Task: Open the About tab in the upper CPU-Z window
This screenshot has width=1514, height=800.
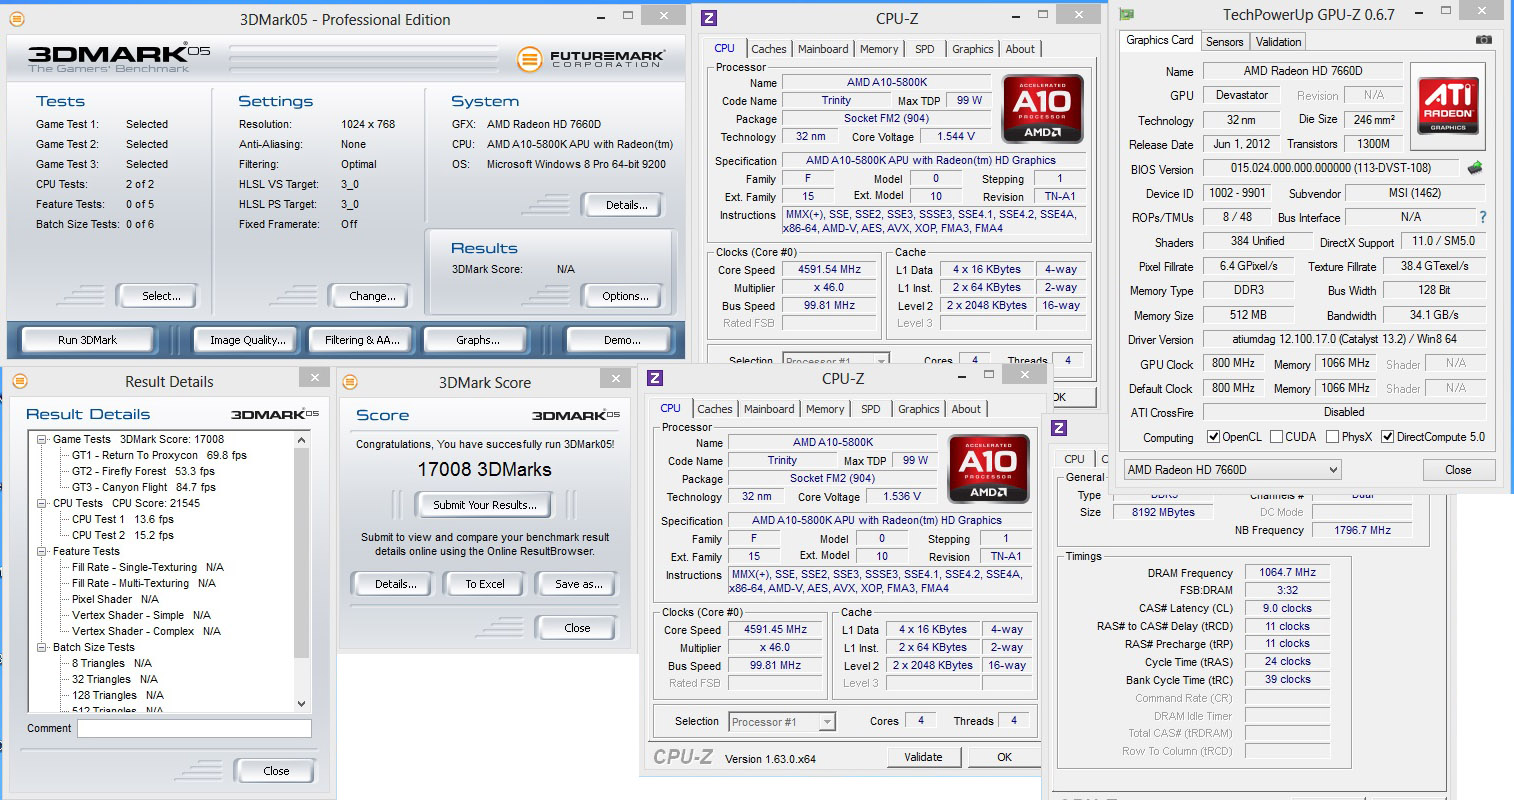Action: [1020, 49]
